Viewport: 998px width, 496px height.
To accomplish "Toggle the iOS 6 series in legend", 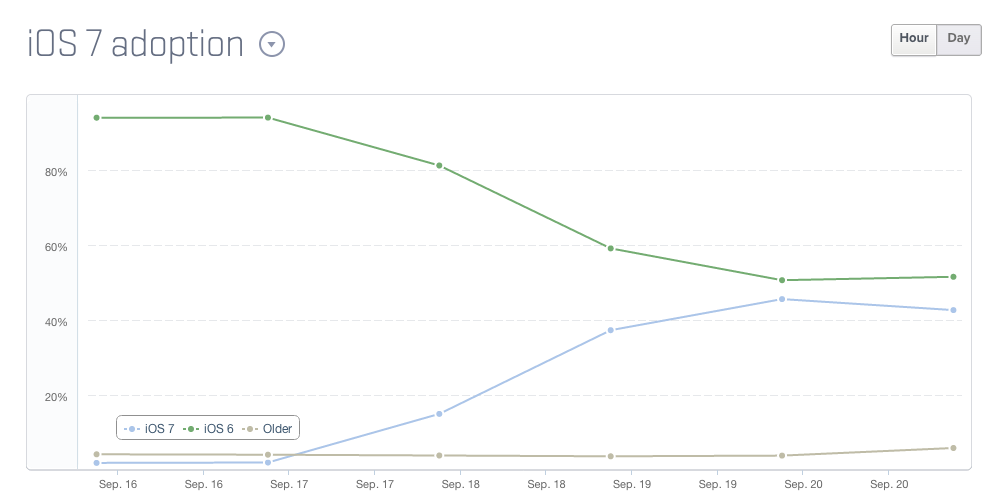I will (210, 429).
